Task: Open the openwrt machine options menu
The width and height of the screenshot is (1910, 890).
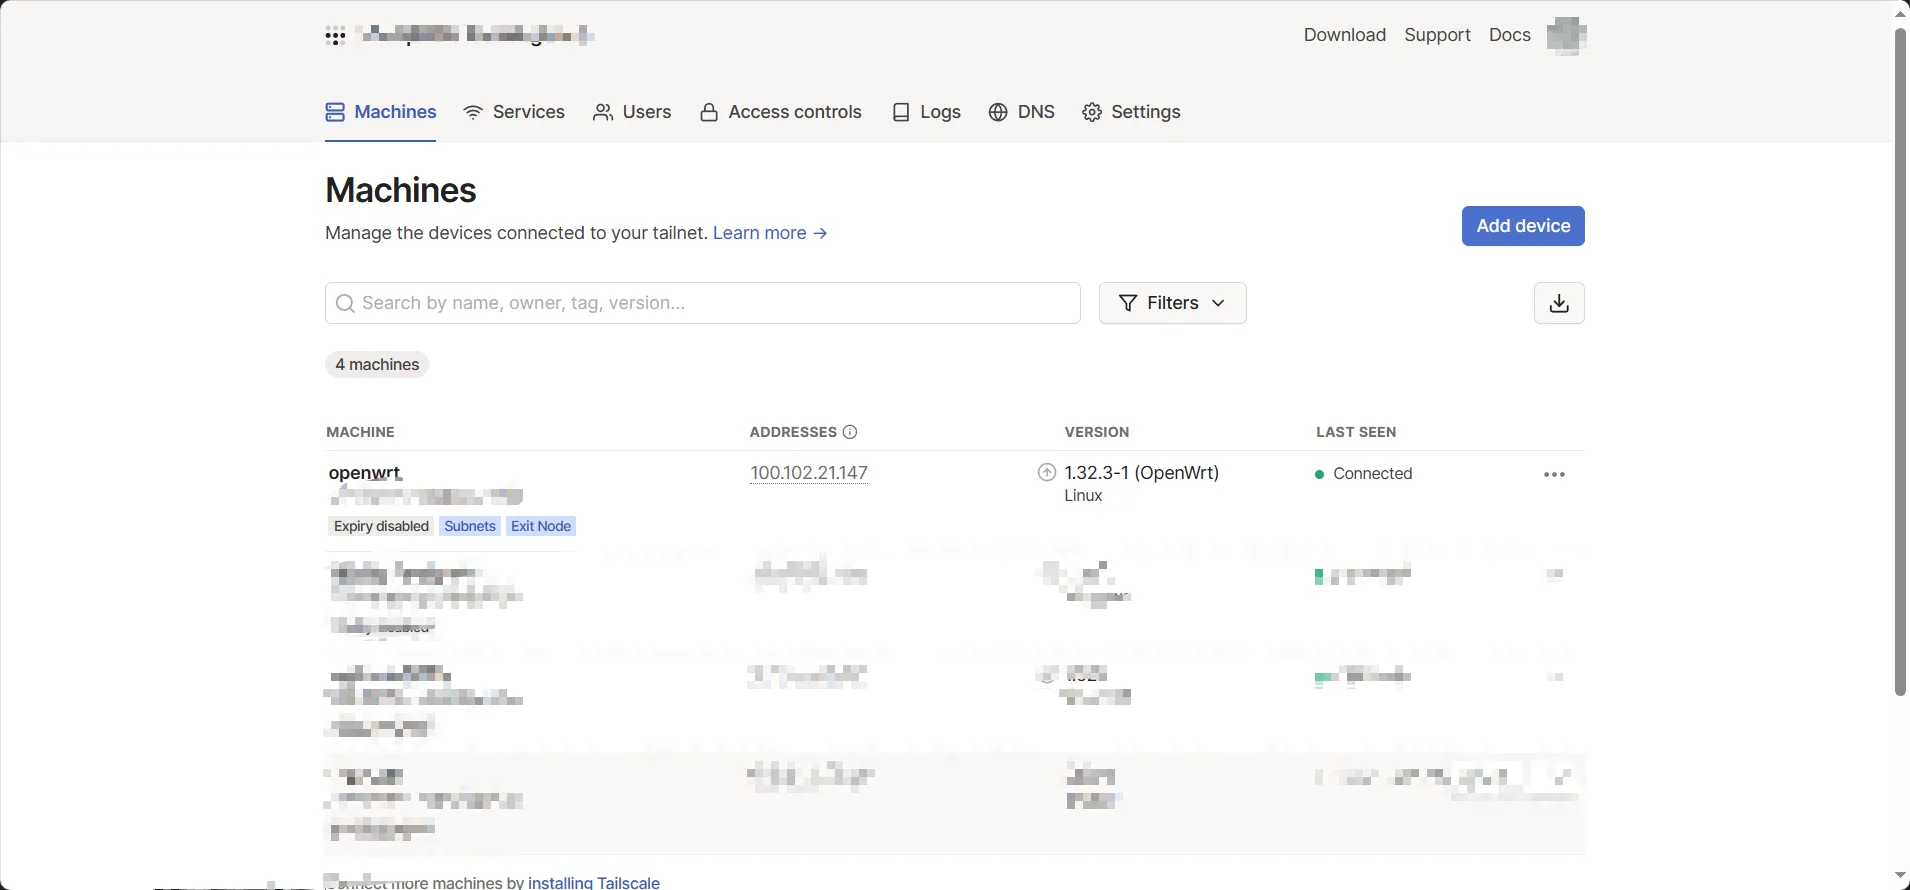Action: click(x=1553, y=474)
